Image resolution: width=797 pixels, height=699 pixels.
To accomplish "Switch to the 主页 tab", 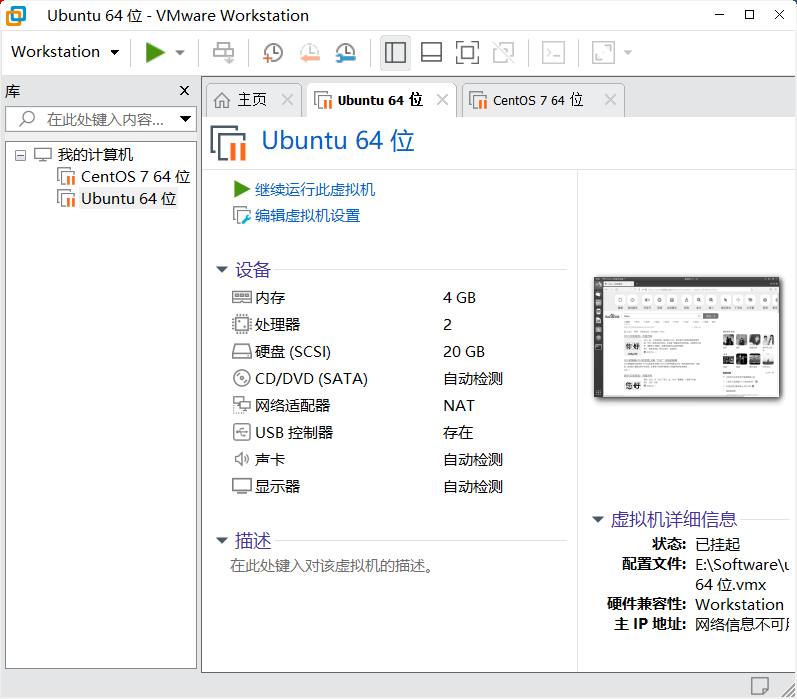I will tap(252, 100).
